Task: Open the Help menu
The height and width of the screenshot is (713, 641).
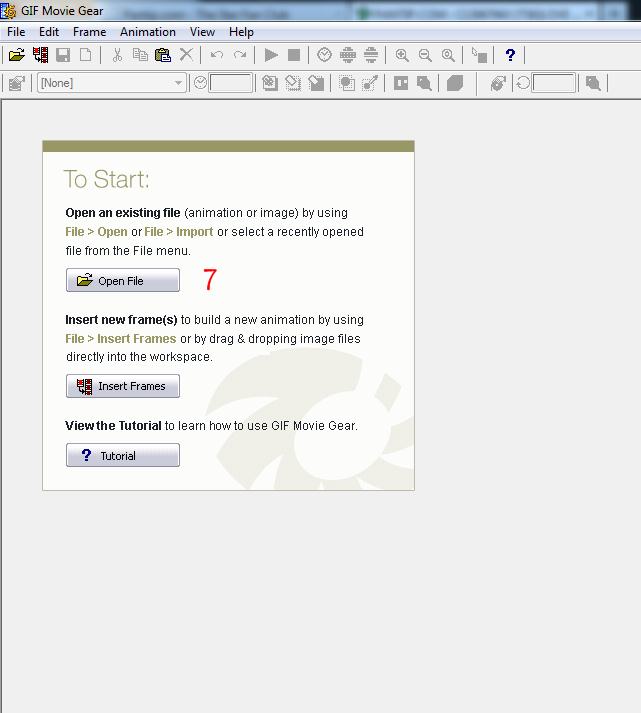Action: click(241, 32)
